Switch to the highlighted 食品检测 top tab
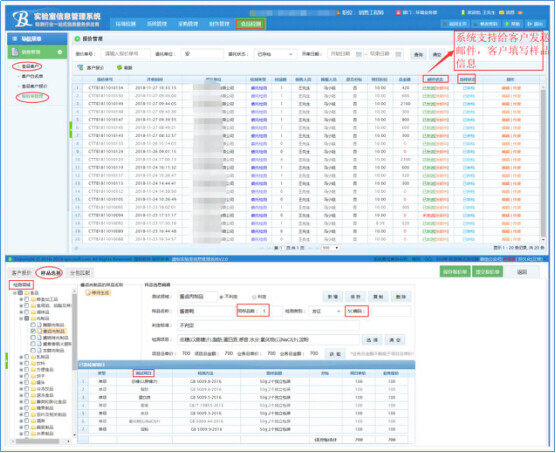 [250, 24]
